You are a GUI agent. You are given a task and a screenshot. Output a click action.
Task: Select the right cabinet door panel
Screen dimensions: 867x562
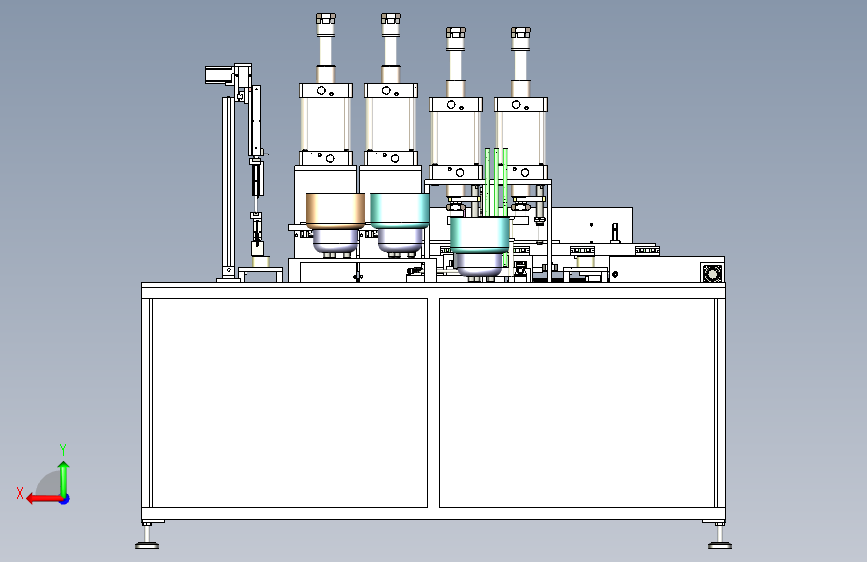click(577, 403)
